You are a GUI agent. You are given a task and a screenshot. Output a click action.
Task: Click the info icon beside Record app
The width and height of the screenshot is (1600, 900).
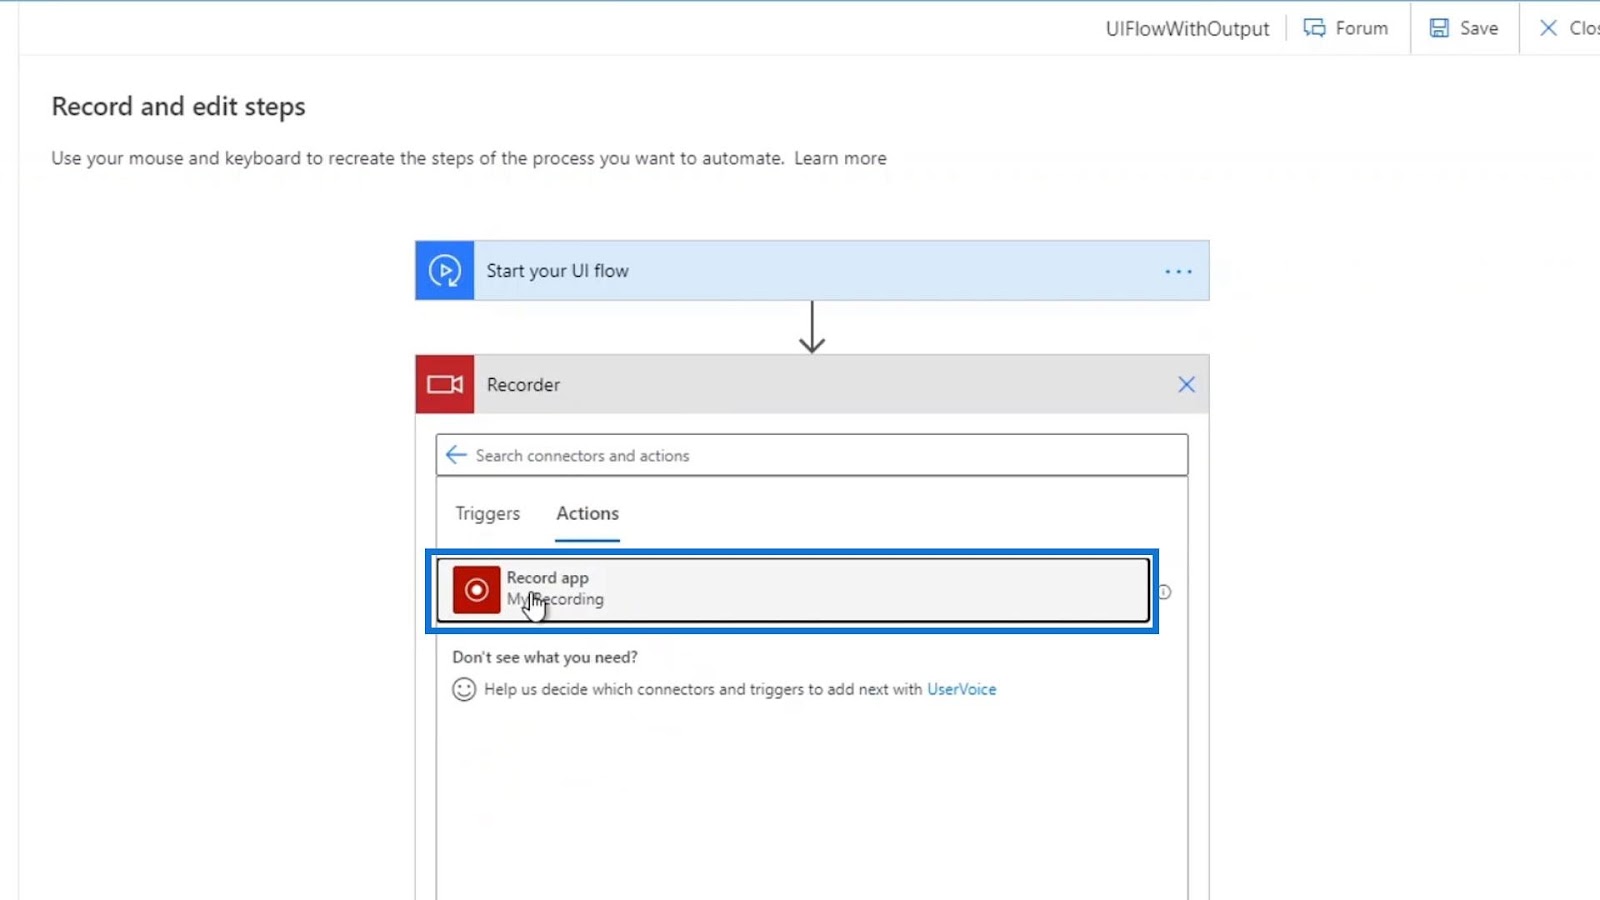1164,591
